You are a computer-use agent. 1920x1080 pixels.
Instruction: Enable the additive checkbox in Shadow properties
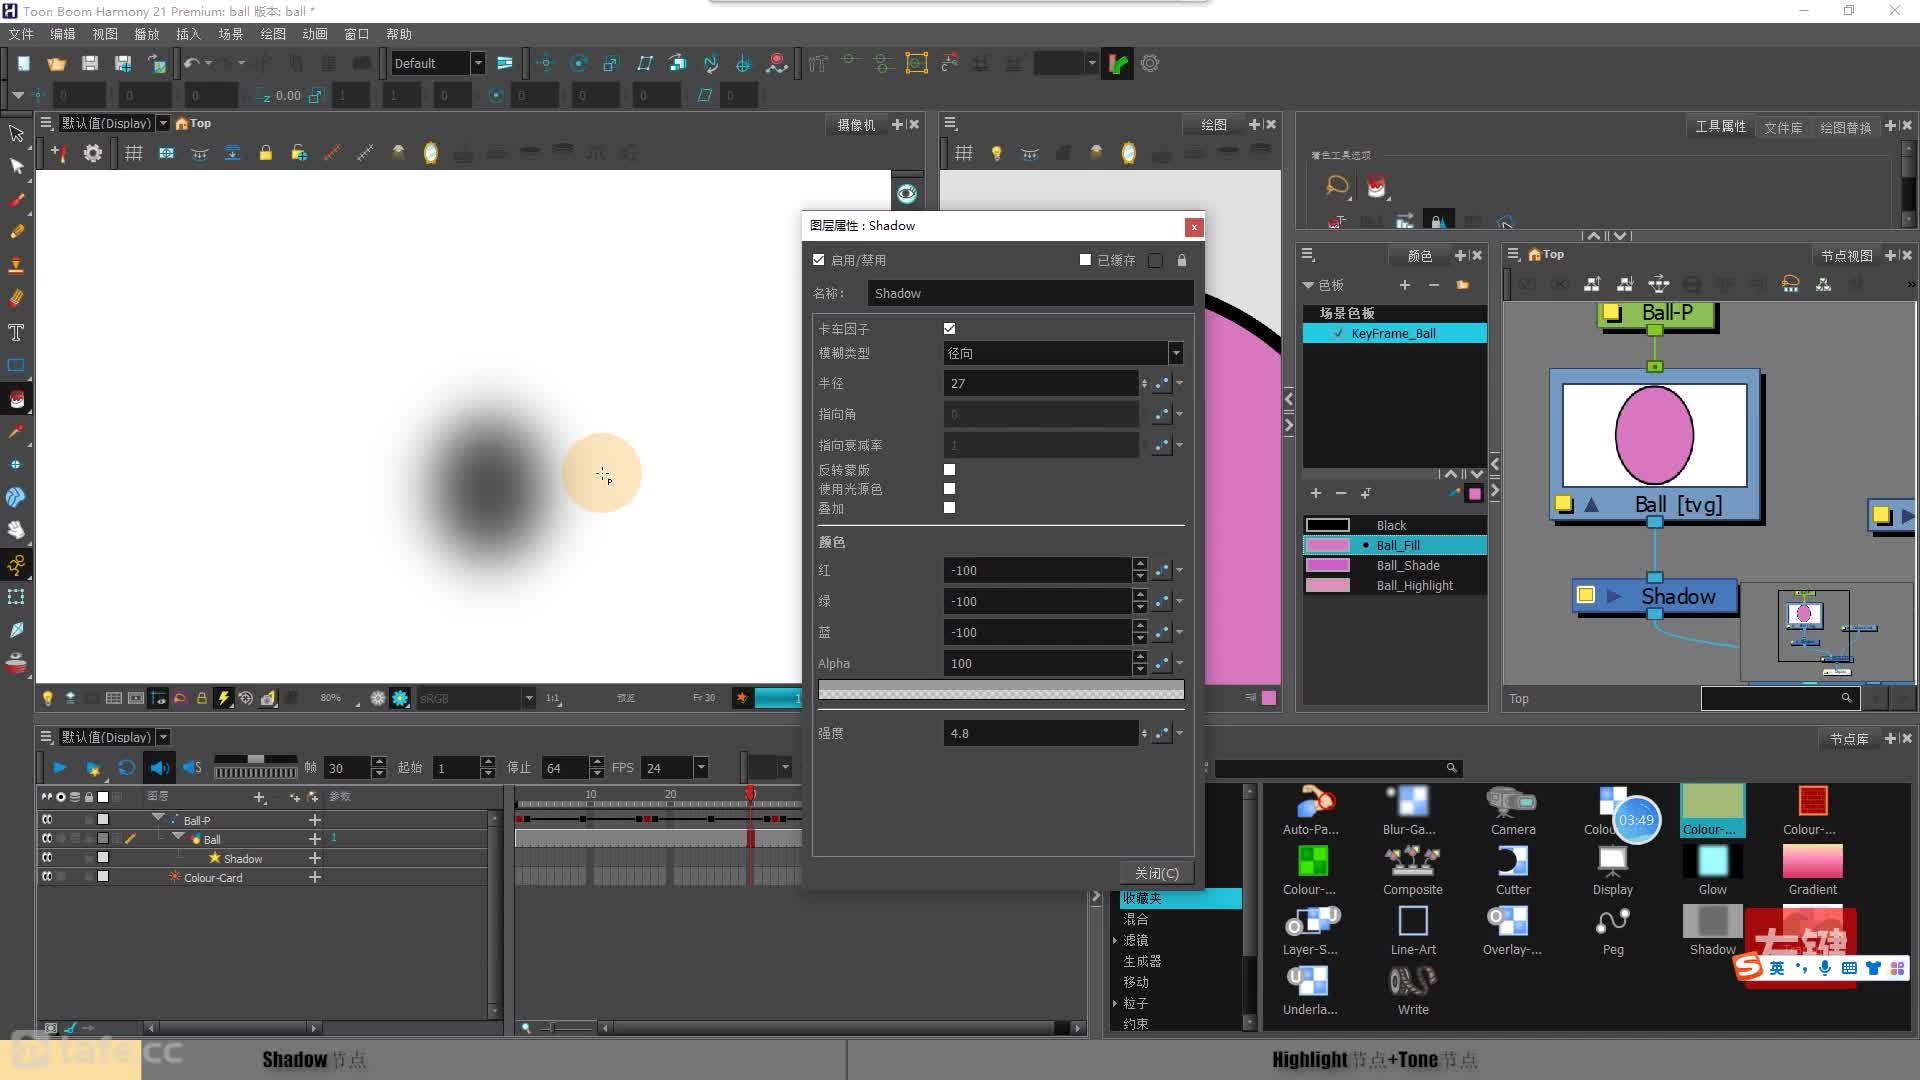point(949,508)
